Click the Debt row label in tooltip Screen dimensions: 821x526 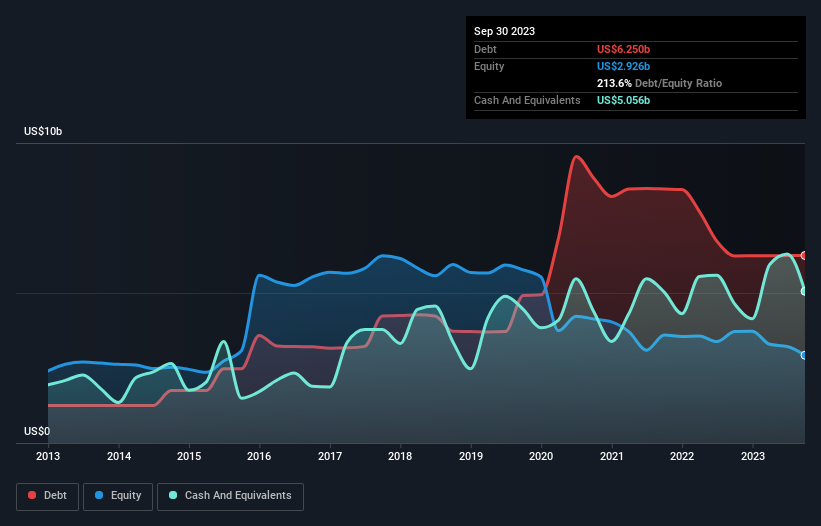pos(485,49)
